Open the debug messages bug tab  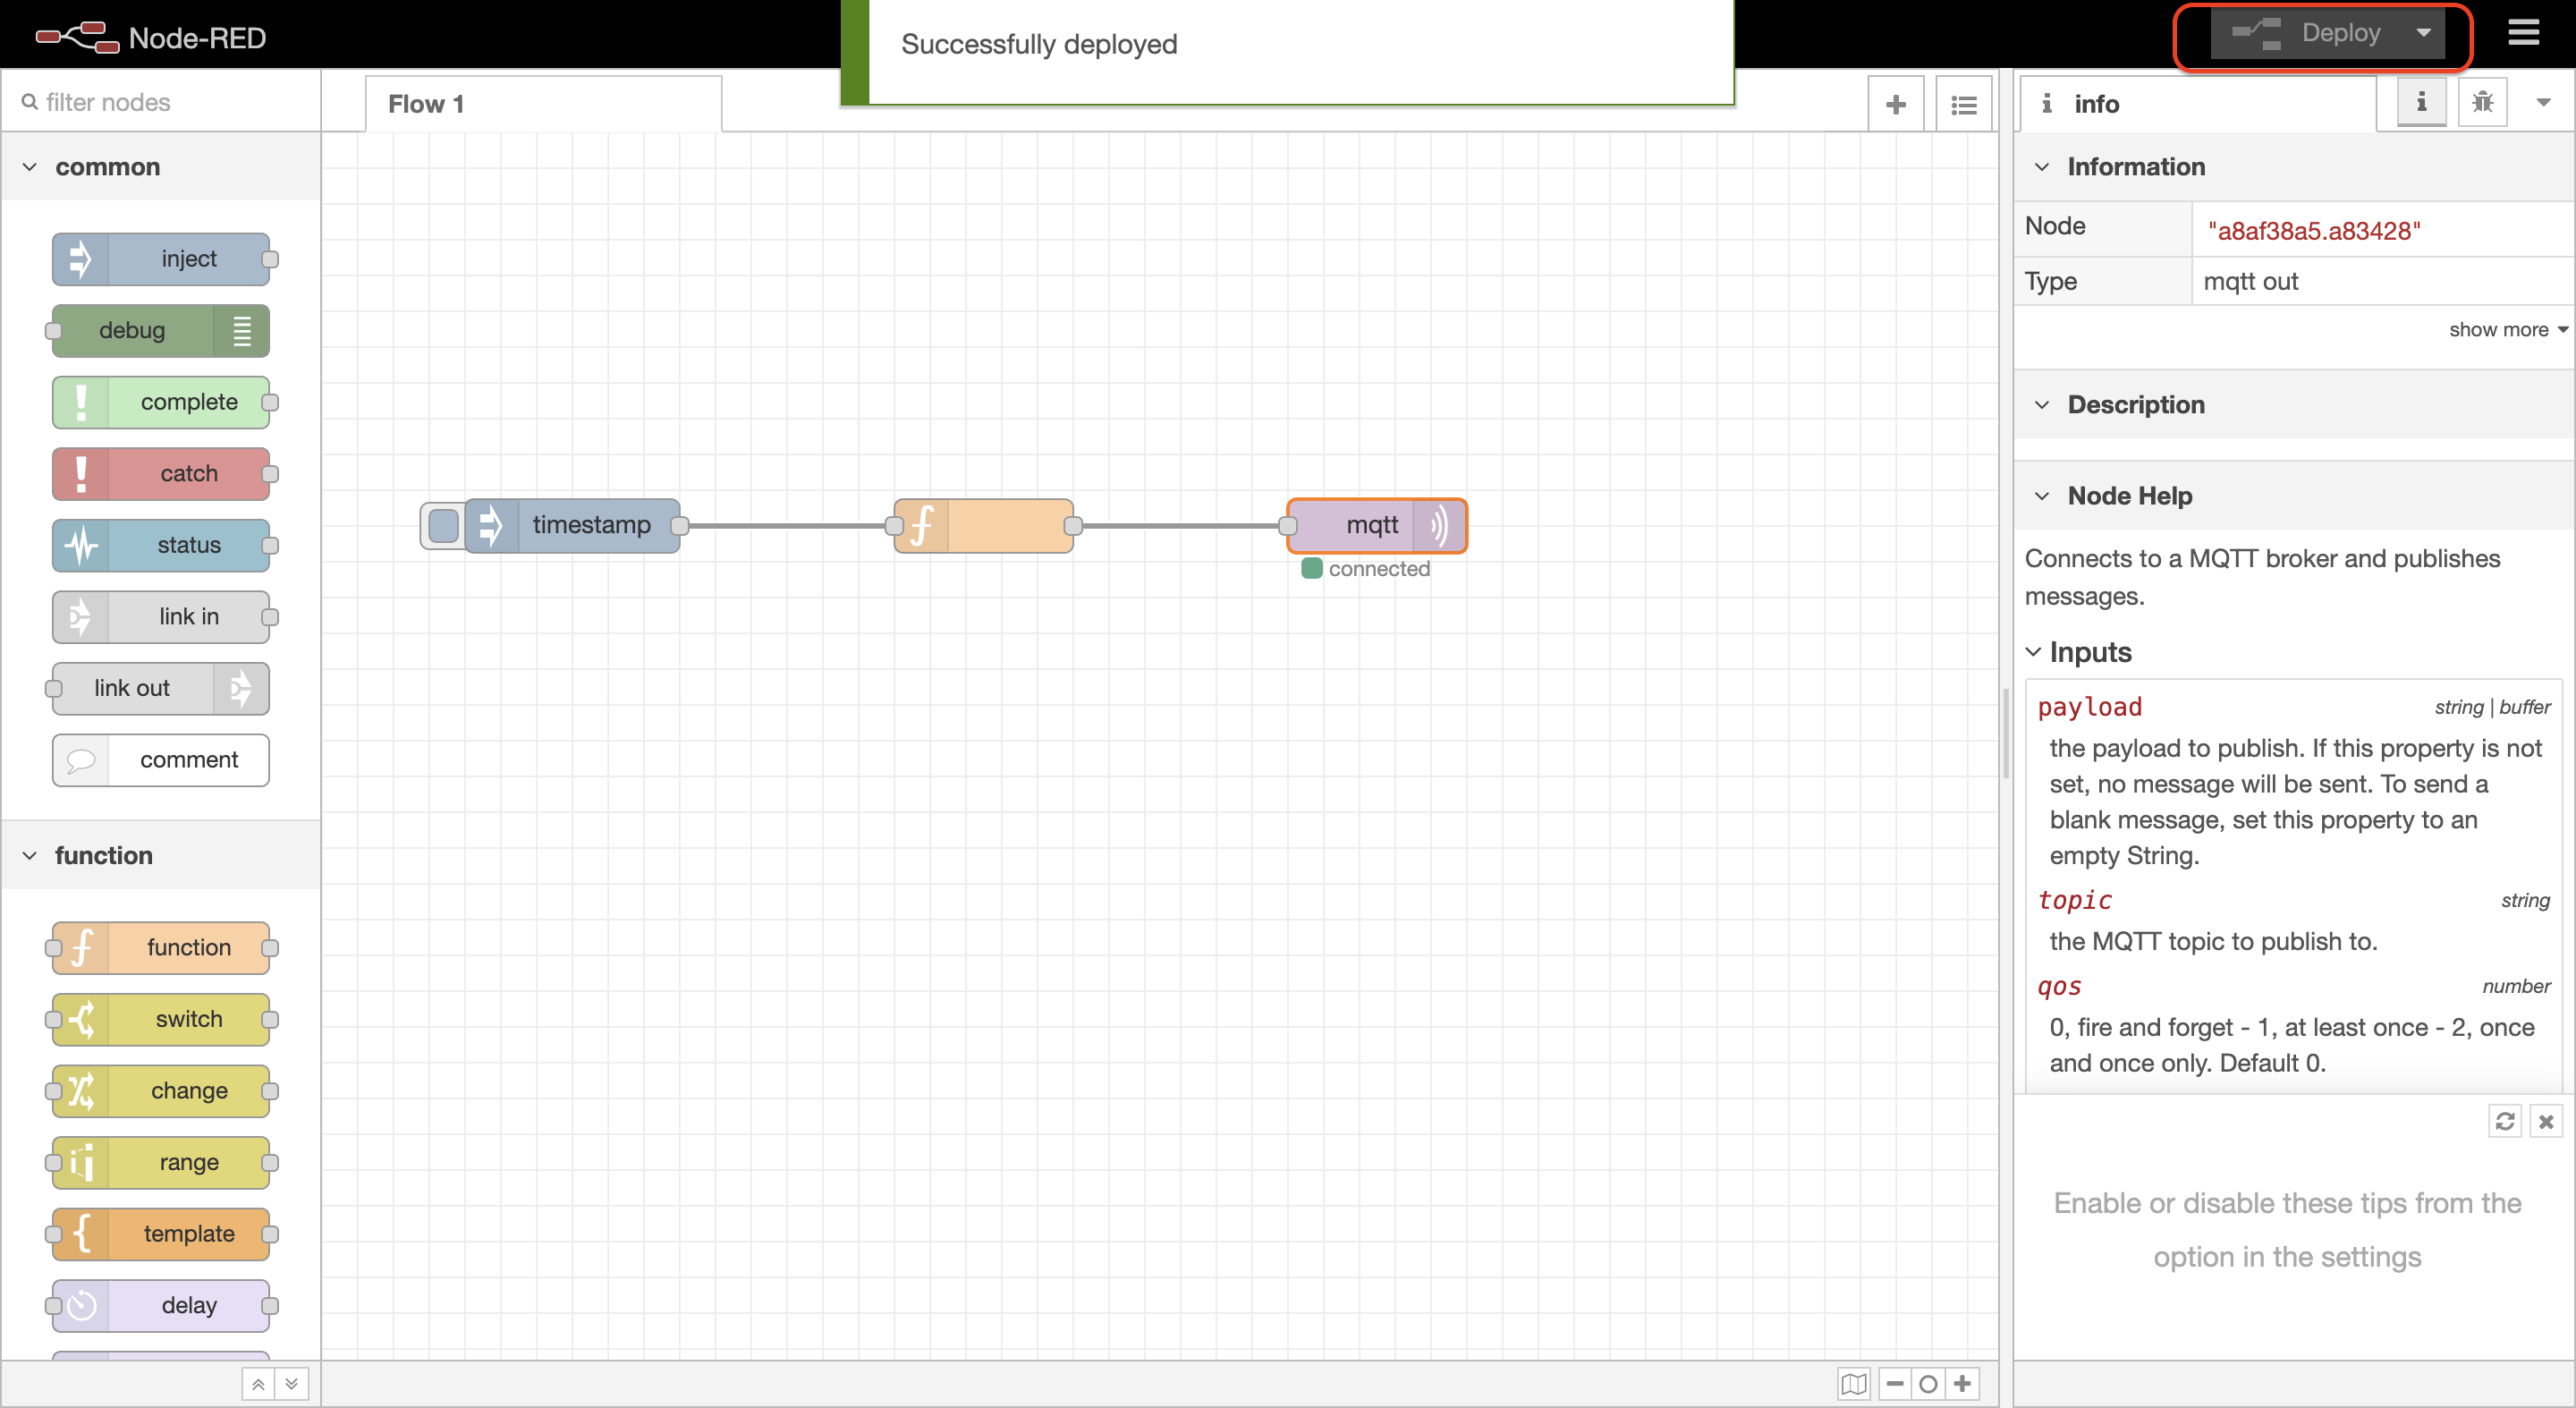point(2482,102)
